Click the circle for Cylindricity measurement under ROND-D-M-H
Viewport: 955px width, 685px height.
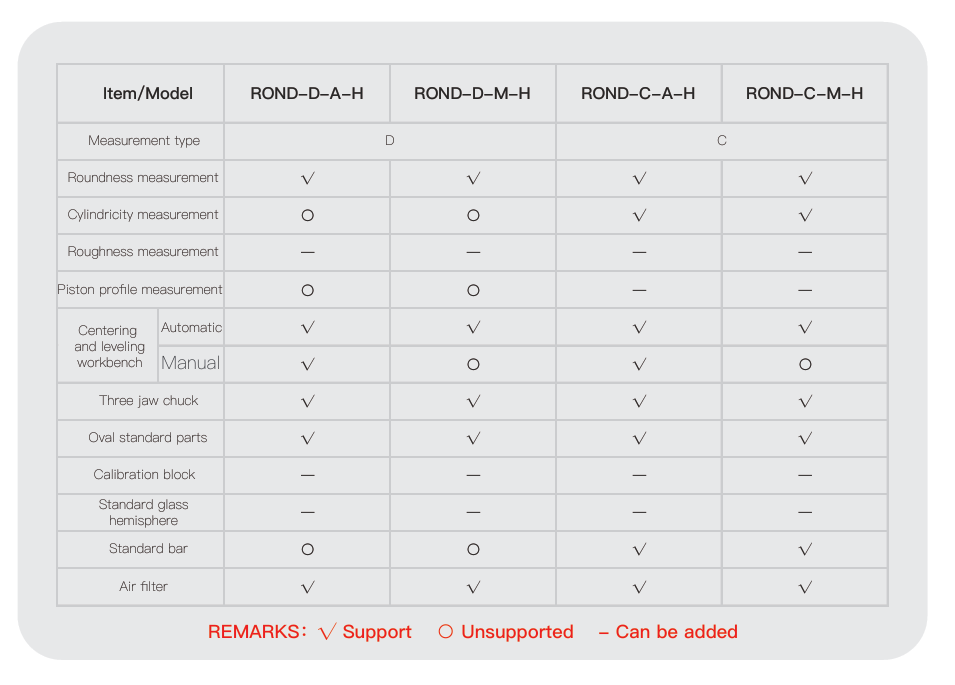tap(473, 216)
